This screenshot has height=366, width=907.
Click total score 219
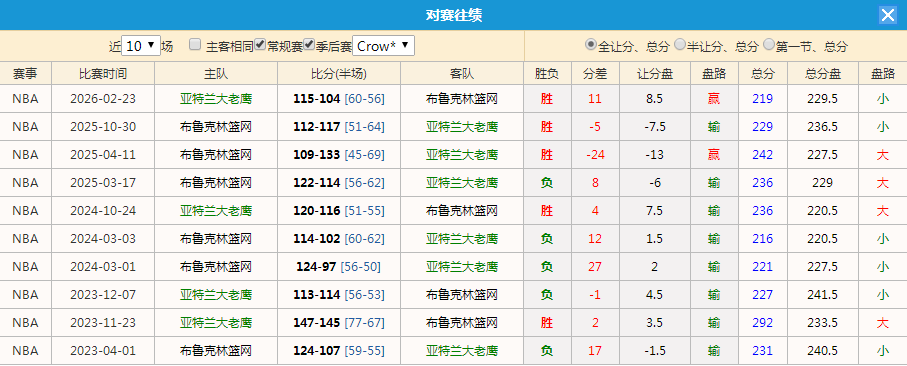[762, 99]
